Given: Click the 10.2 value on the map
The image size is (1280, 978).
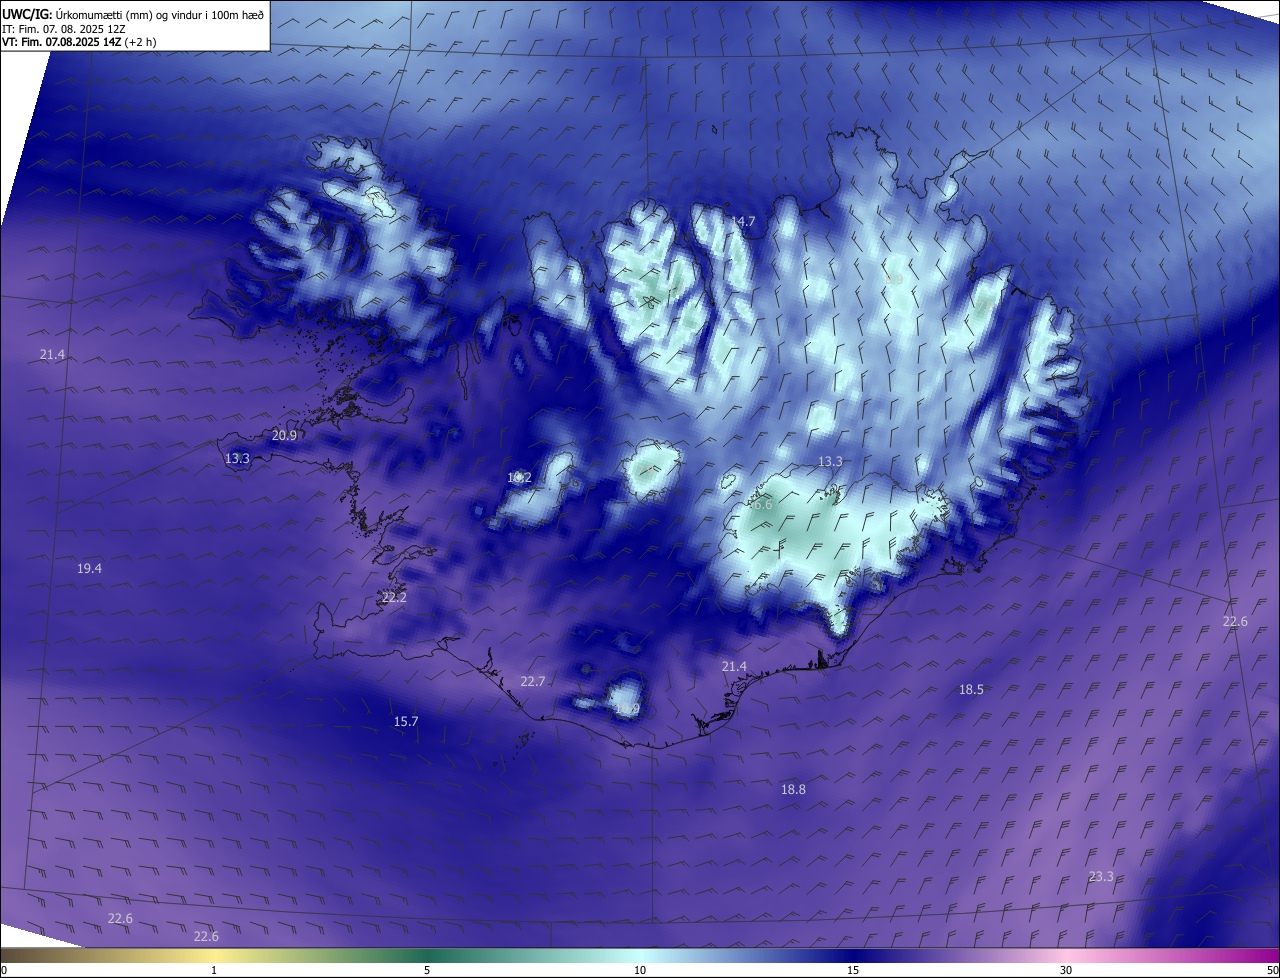Looking at the screenshot, I should 519,478.
